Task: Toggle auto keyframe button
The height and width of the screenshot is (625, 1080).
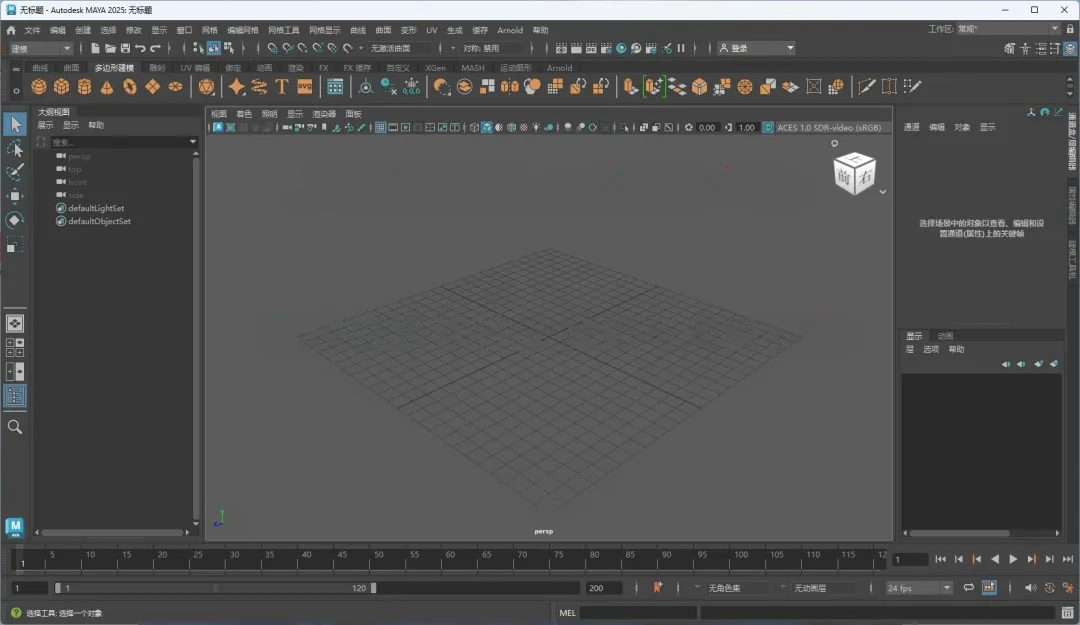Action: pyautogui.click(x=989, y=588)
